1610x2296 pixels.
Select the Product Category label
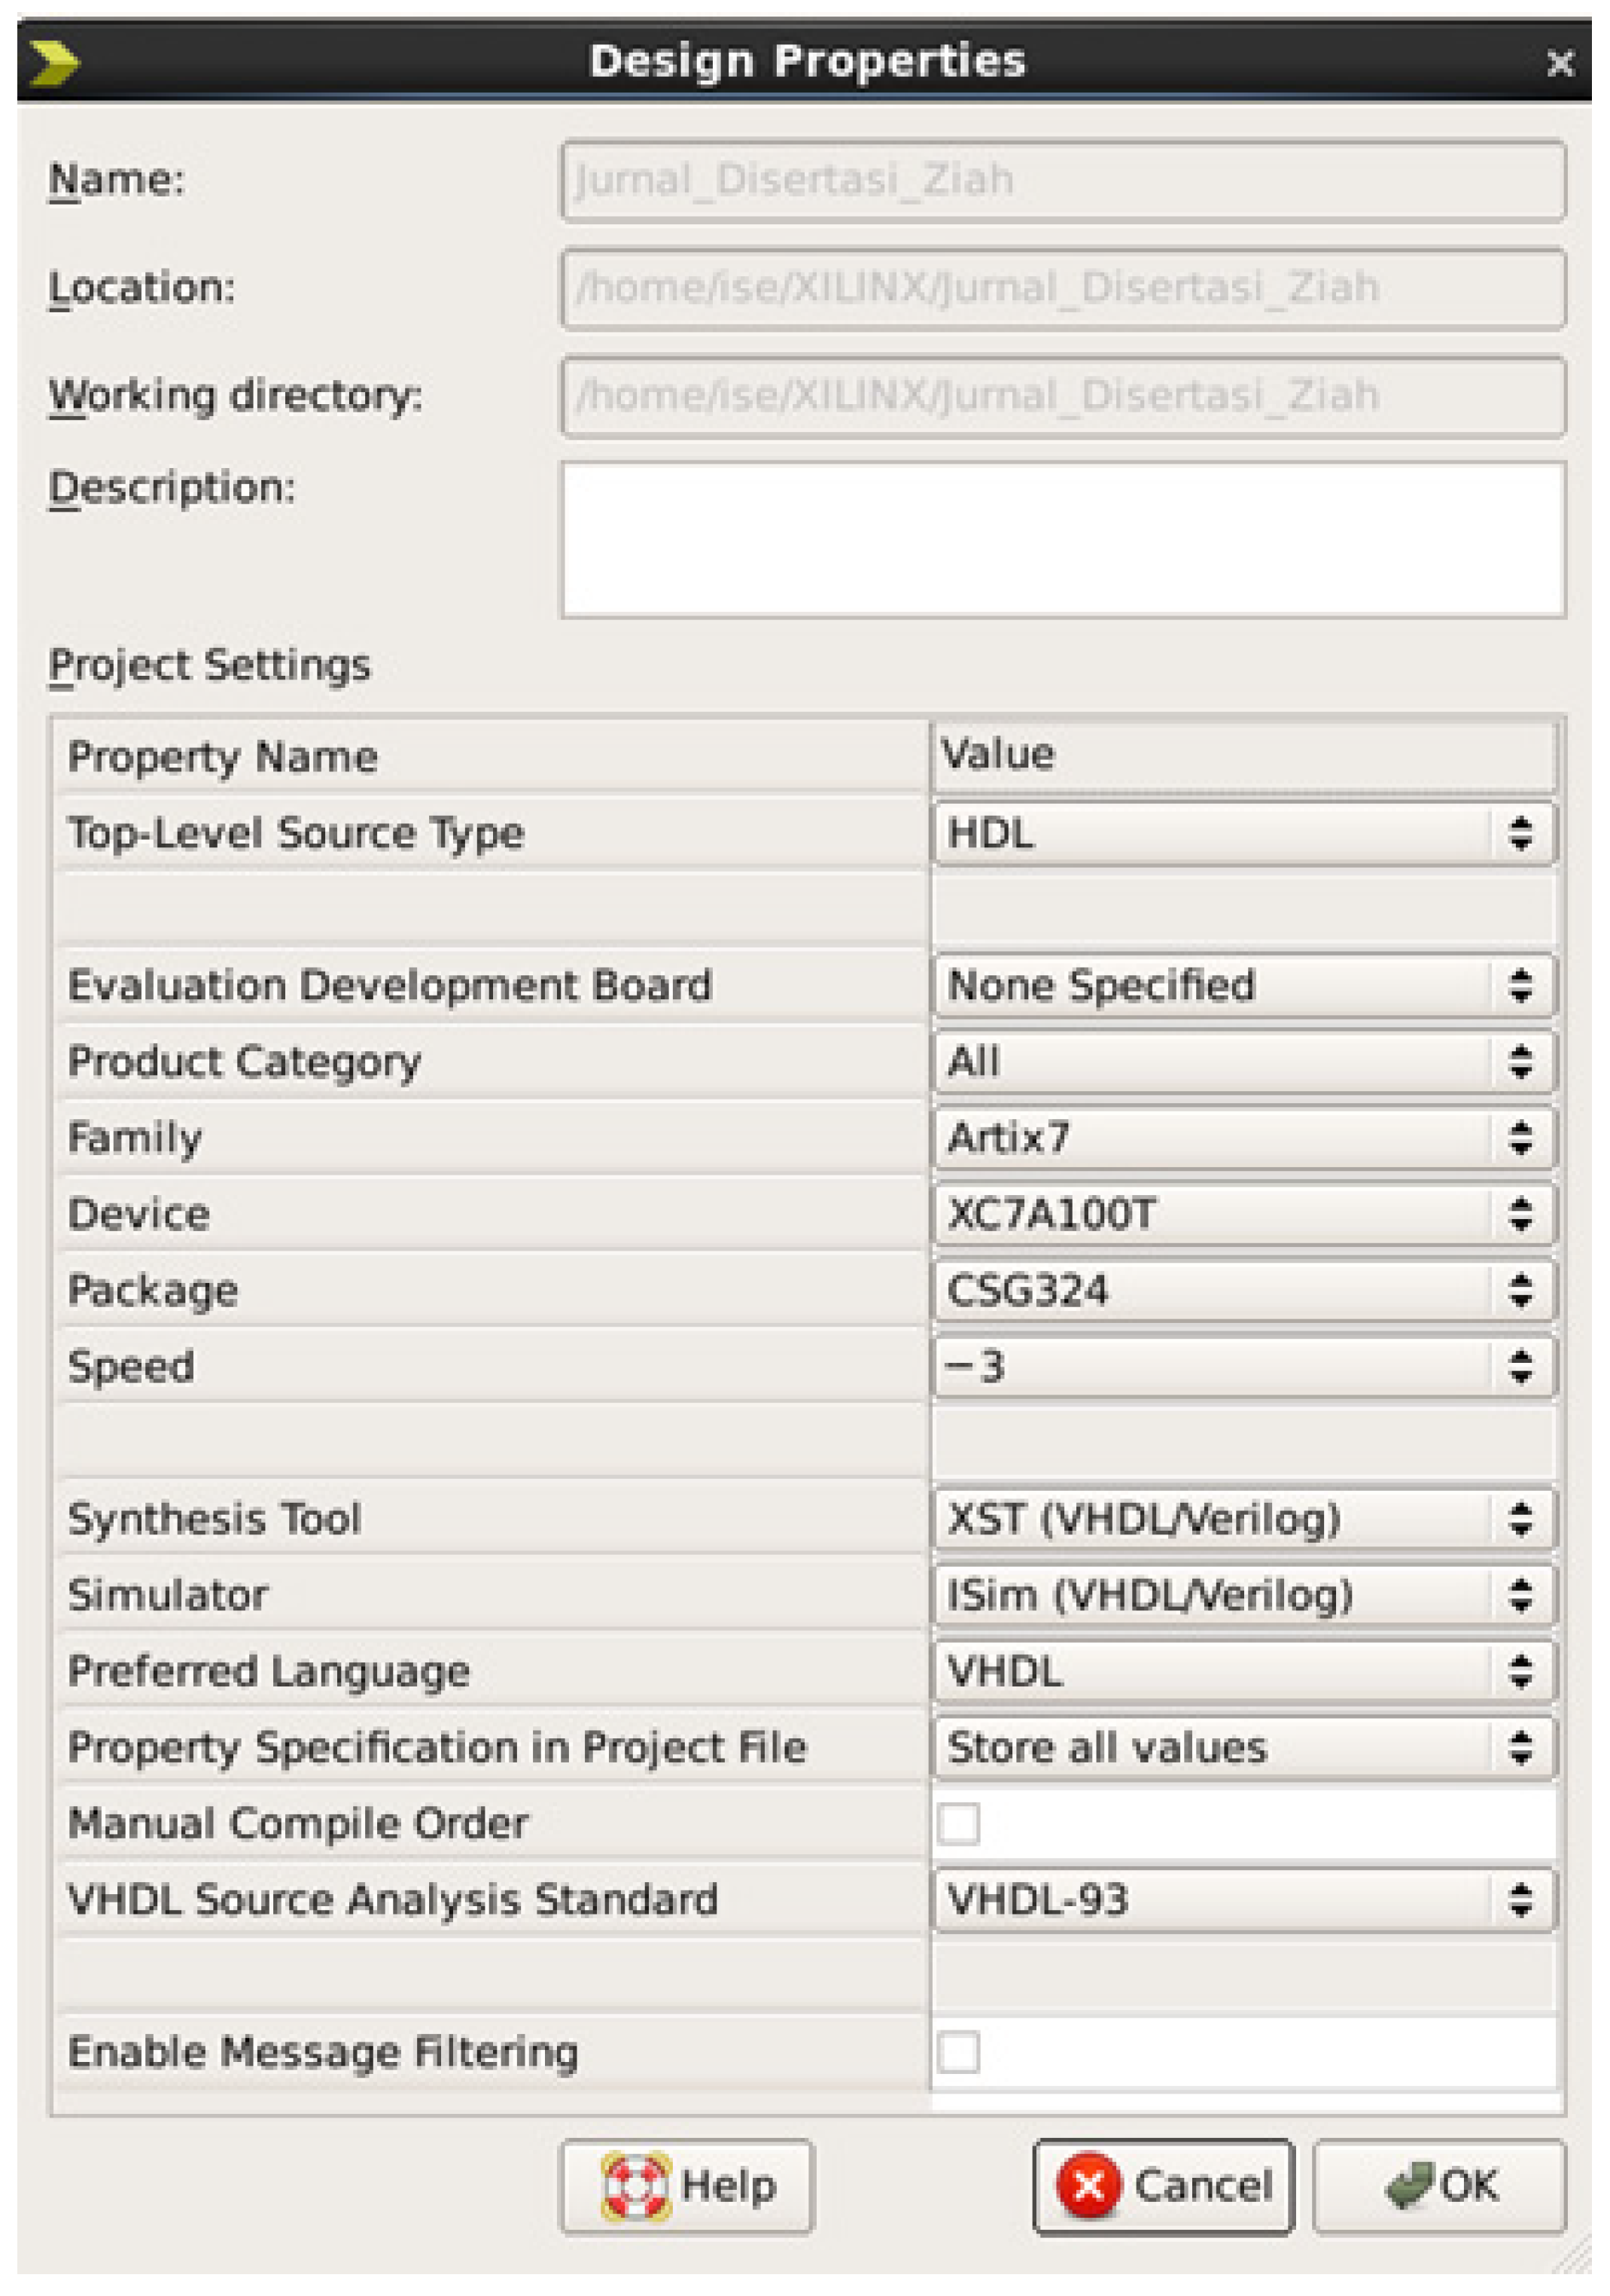point(245,1062)
